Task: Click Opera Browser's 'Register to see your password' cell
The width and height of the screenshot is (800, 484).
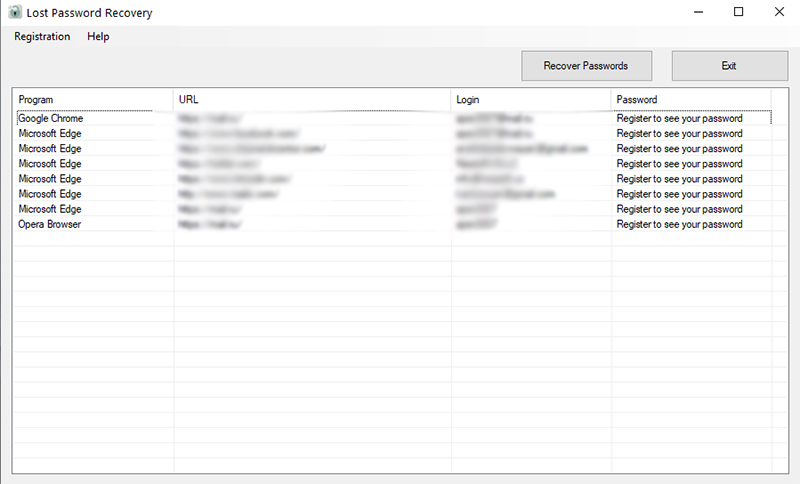Action: click(x=679, y=224)
